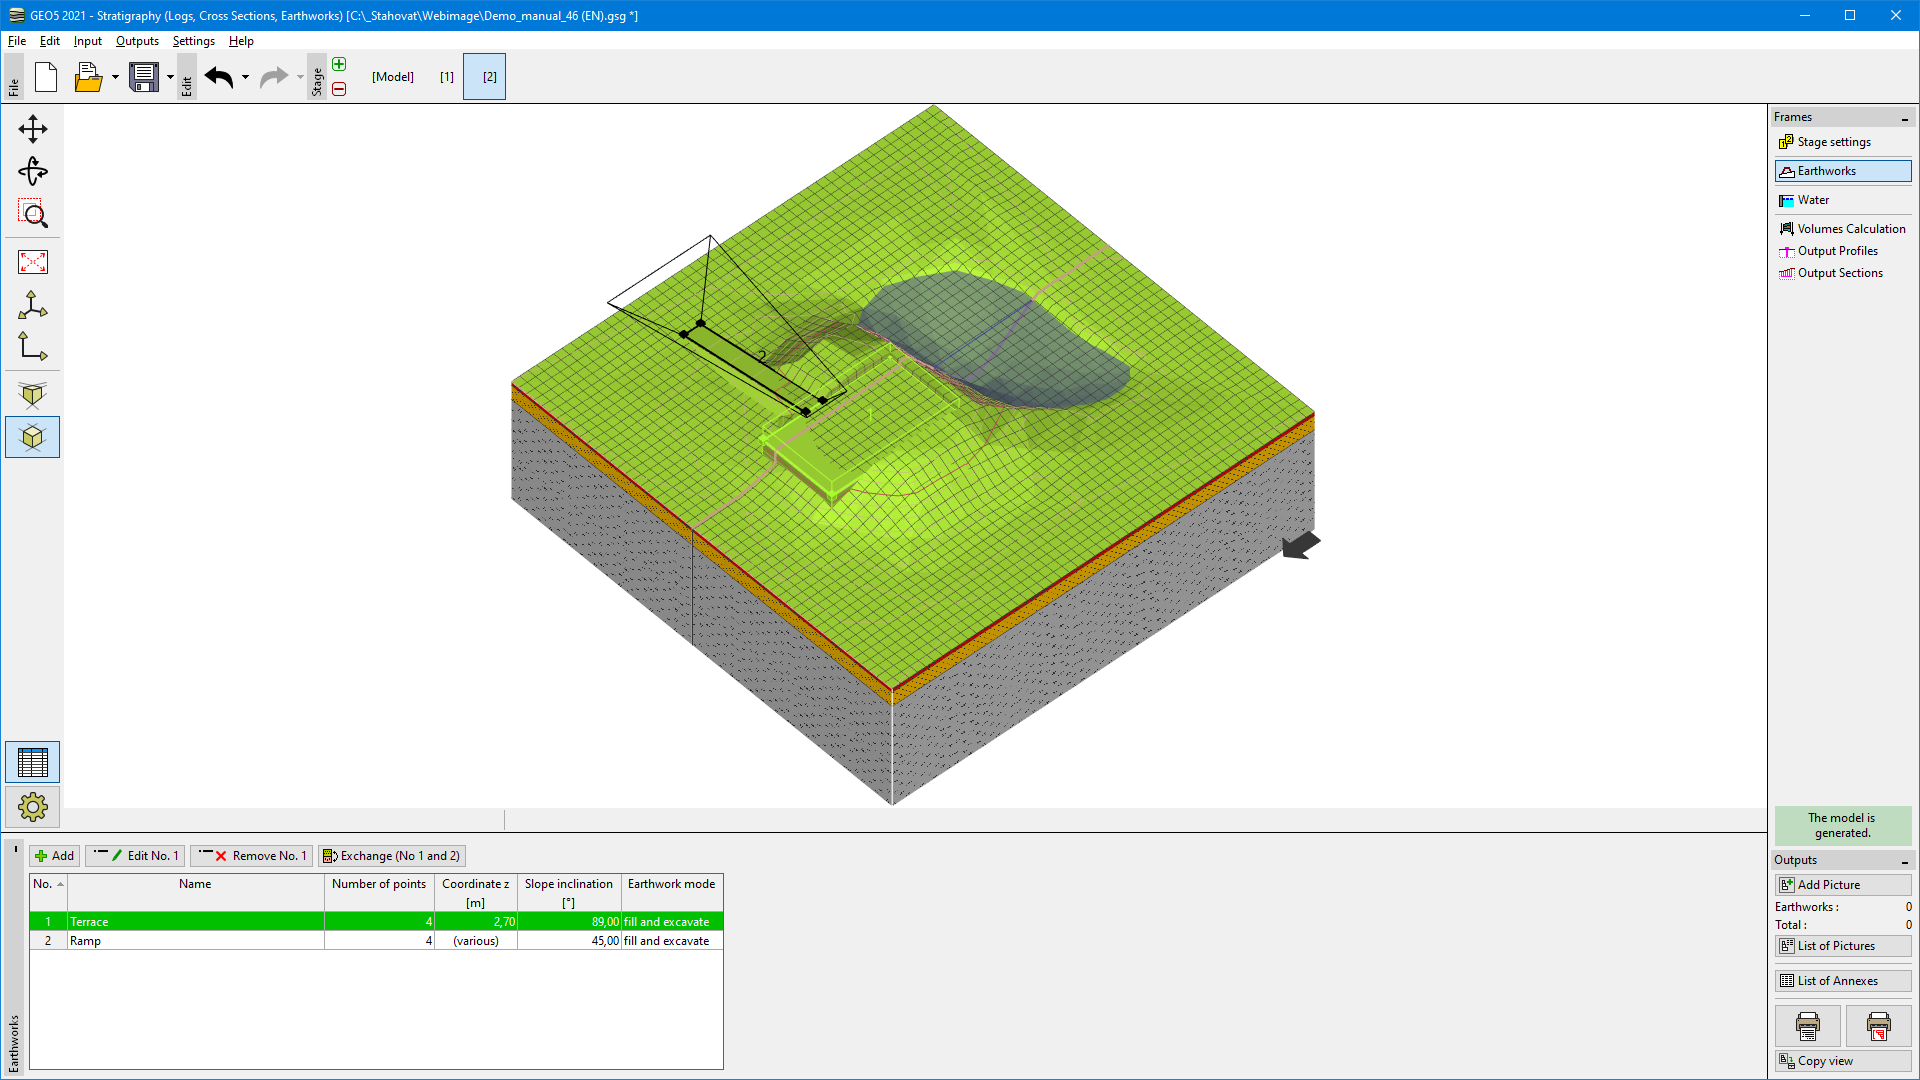
Task: Open the File menu
Action: coord(17,40)
